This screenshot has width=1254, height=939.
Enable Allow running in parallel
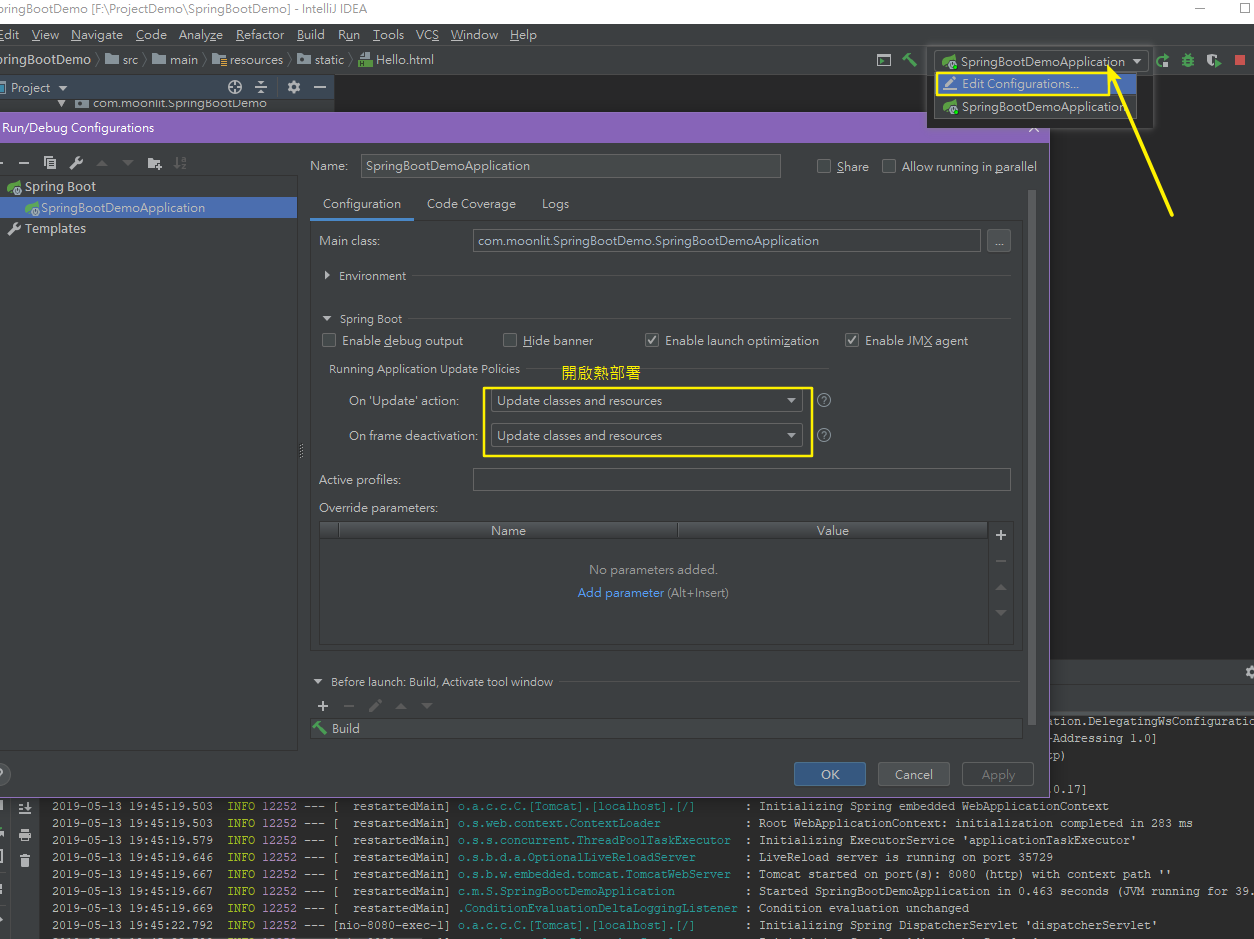pyautogui.click(x=889, y=167)
